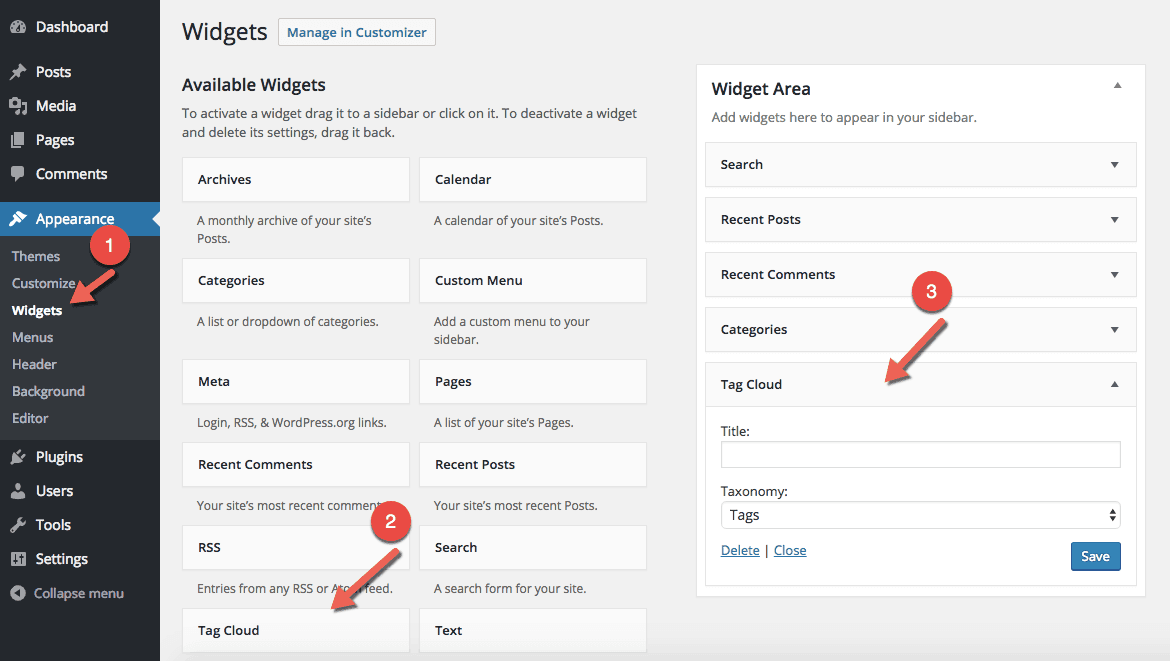Open the Posts menu item

53,72
